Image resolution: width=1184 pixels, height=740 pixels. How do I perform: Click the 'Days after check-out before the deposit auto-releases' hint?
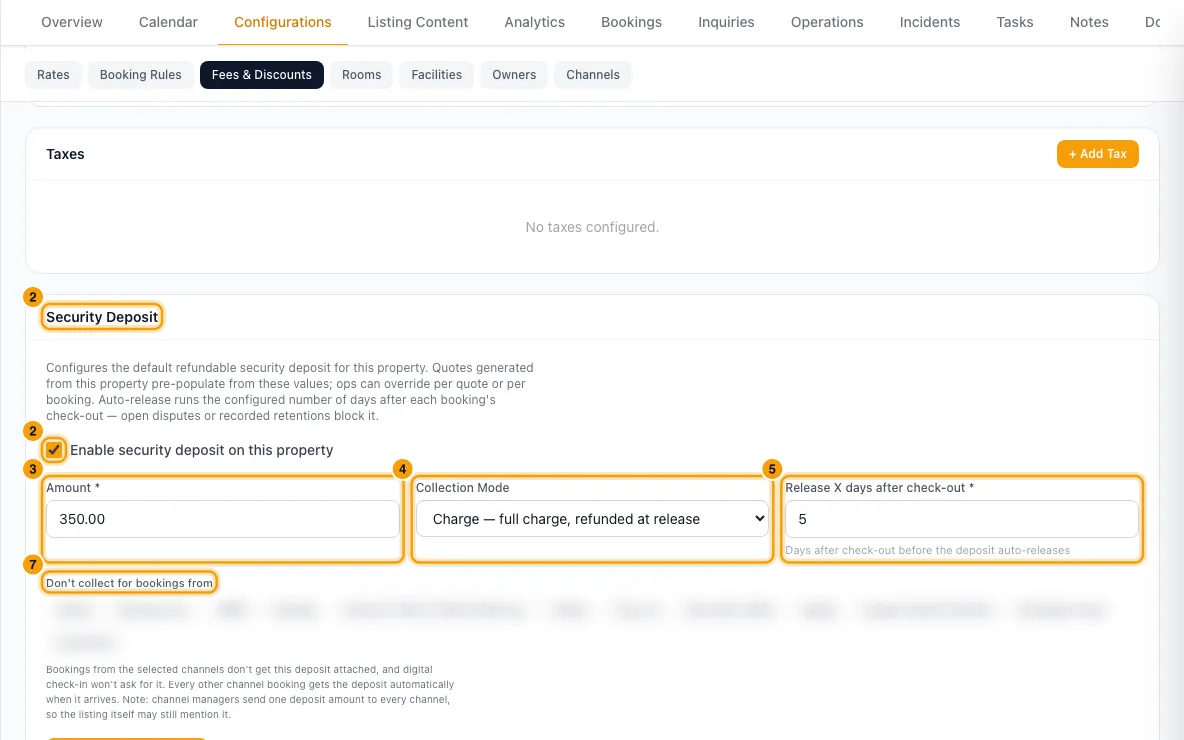927,550
